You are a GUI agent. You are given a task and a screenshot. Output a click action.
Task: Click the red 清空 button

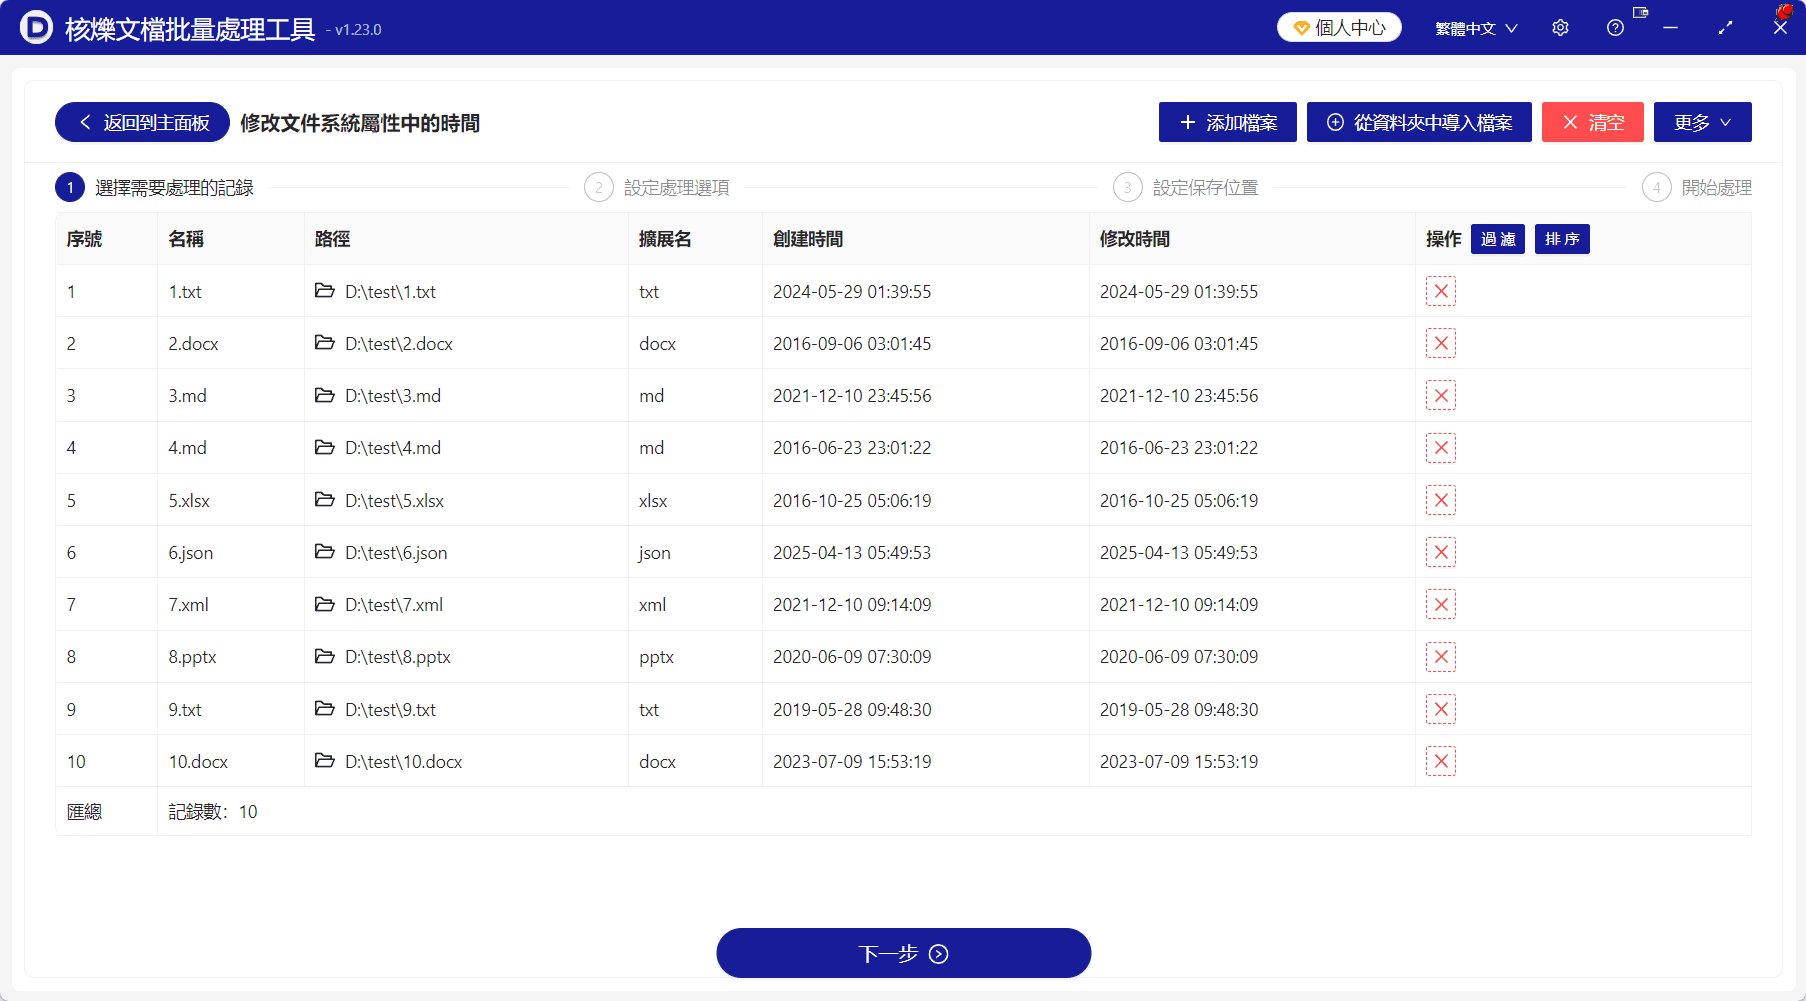pyautogui.click(x=1592, y=122)
